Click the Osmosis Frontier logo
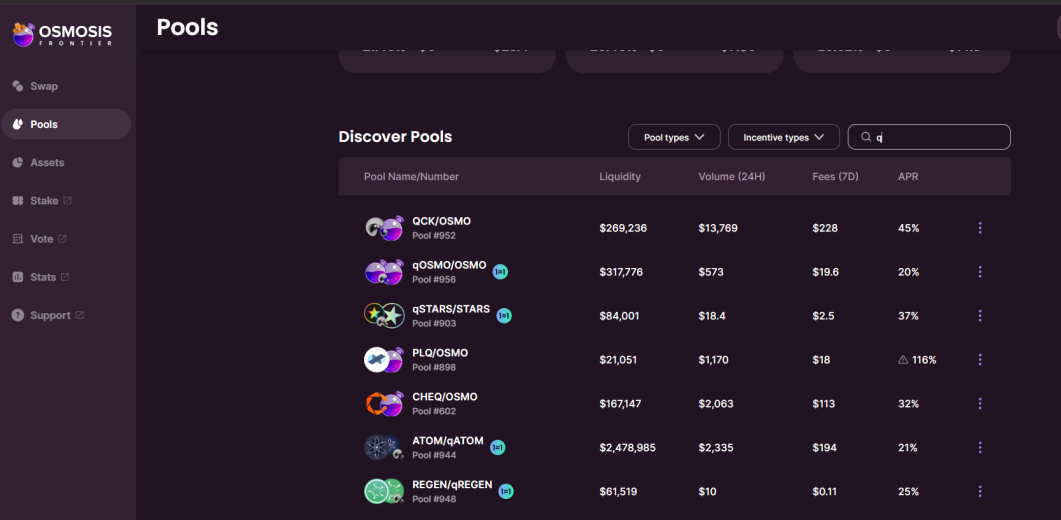Viewport: 1061px width, 520px height. 63,33
